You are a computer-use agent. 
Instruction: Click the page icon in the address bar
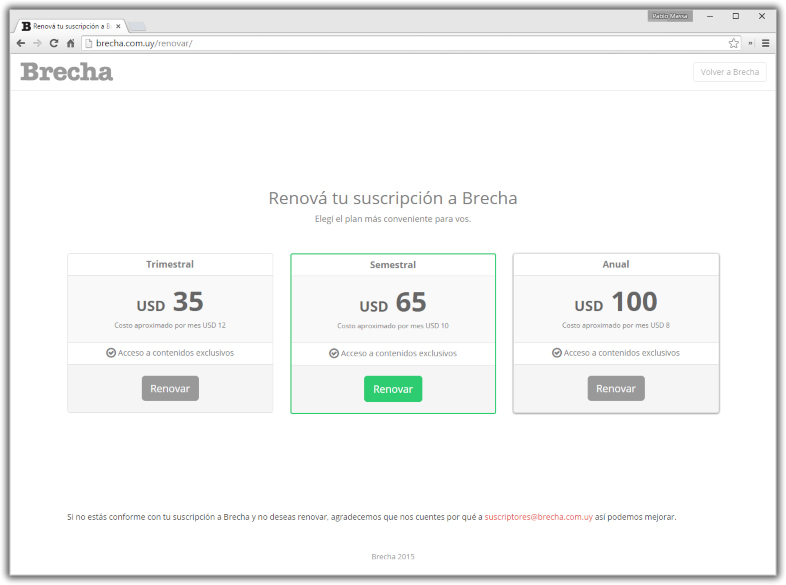[x=89, y=43]
